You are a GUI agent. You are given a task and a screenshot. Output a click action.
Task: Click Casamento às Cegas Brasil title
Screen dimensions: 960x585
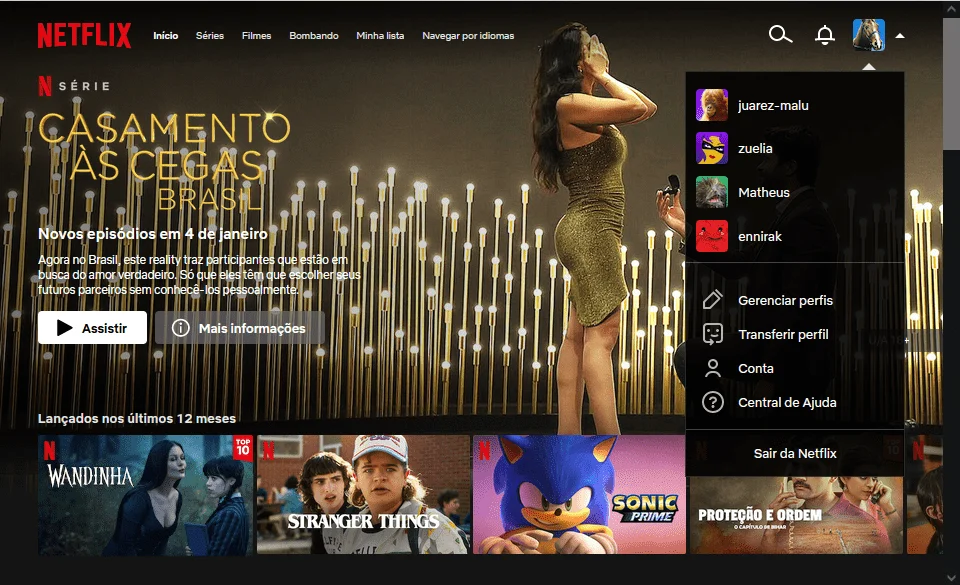coord(164,160)
